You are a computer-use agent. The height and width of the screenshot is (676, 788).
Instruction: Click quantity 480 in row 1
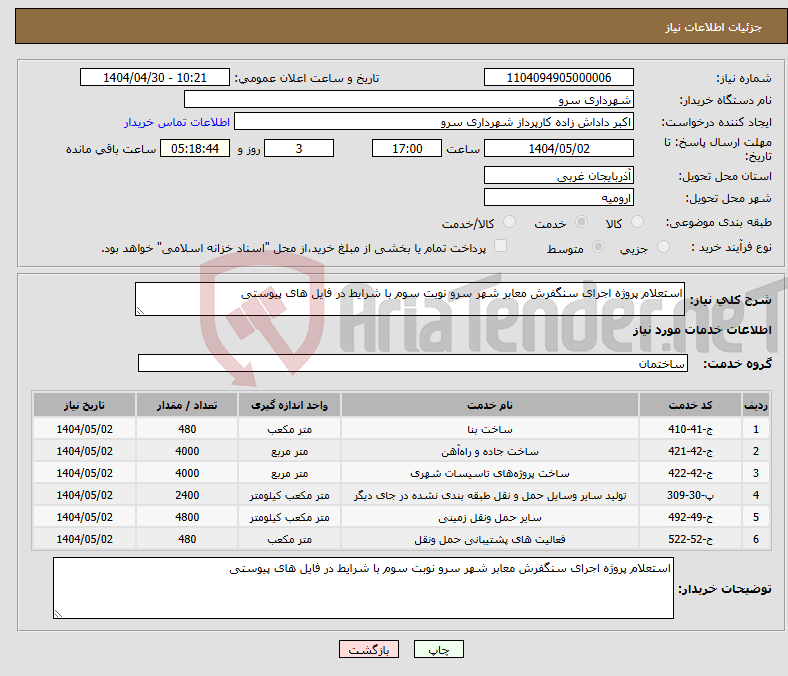pyautogui.click(x=187, y=429)
